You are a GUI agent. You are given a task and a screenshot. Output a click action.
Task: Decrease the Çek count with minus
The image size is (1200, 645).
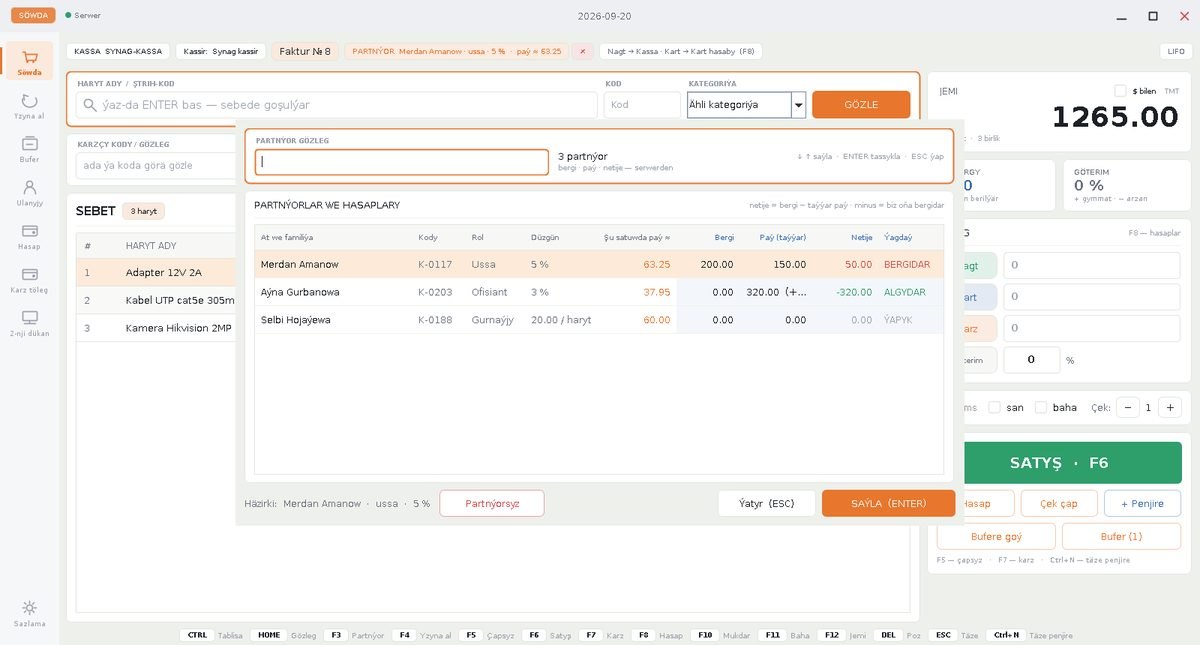click(1128, 407)
